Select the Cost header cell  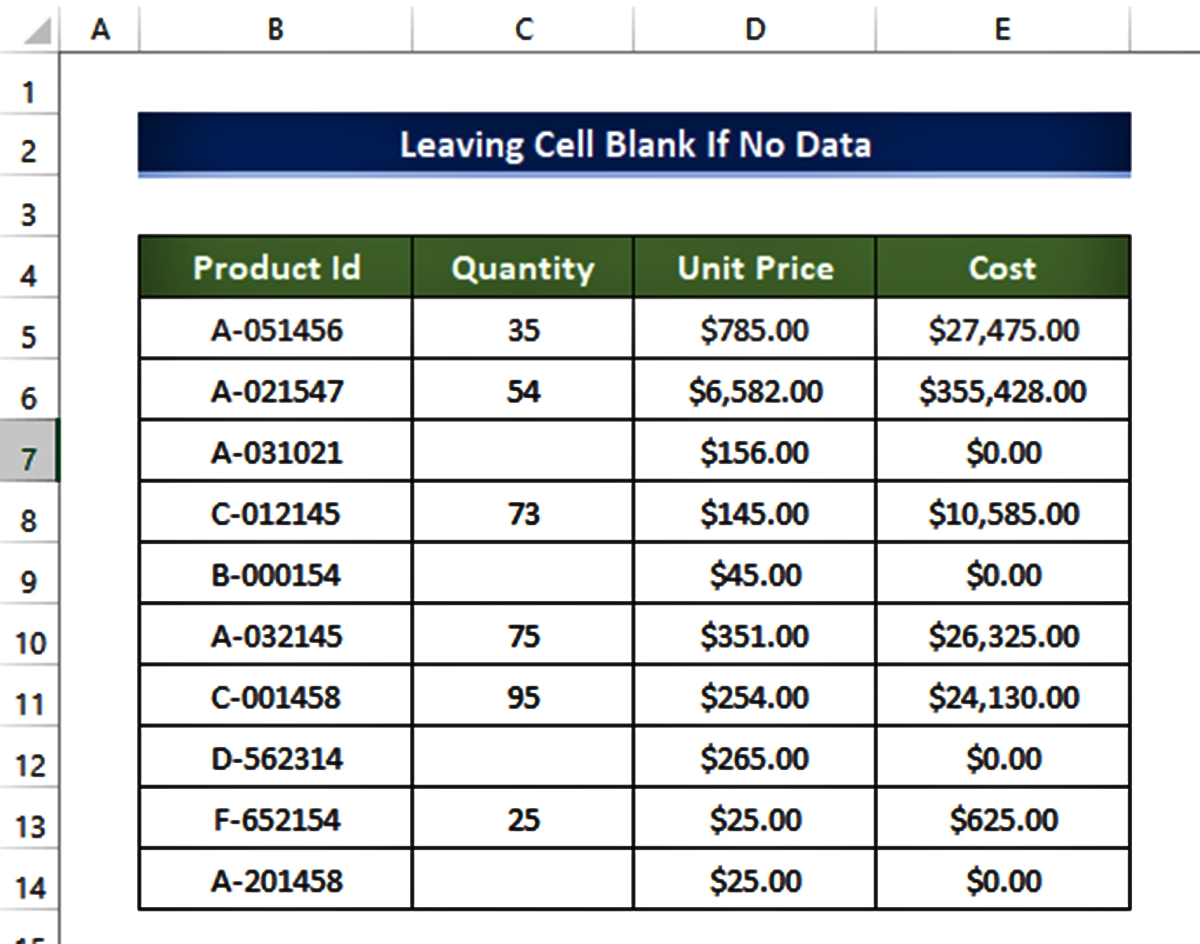(x=1000, y=268)
